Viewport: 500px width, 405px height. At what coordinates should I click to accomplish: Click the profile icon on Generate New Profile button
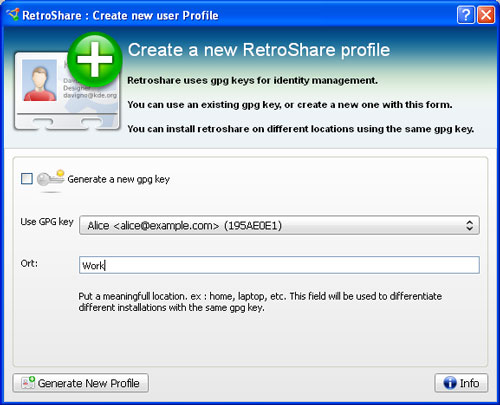coord(28,383)
